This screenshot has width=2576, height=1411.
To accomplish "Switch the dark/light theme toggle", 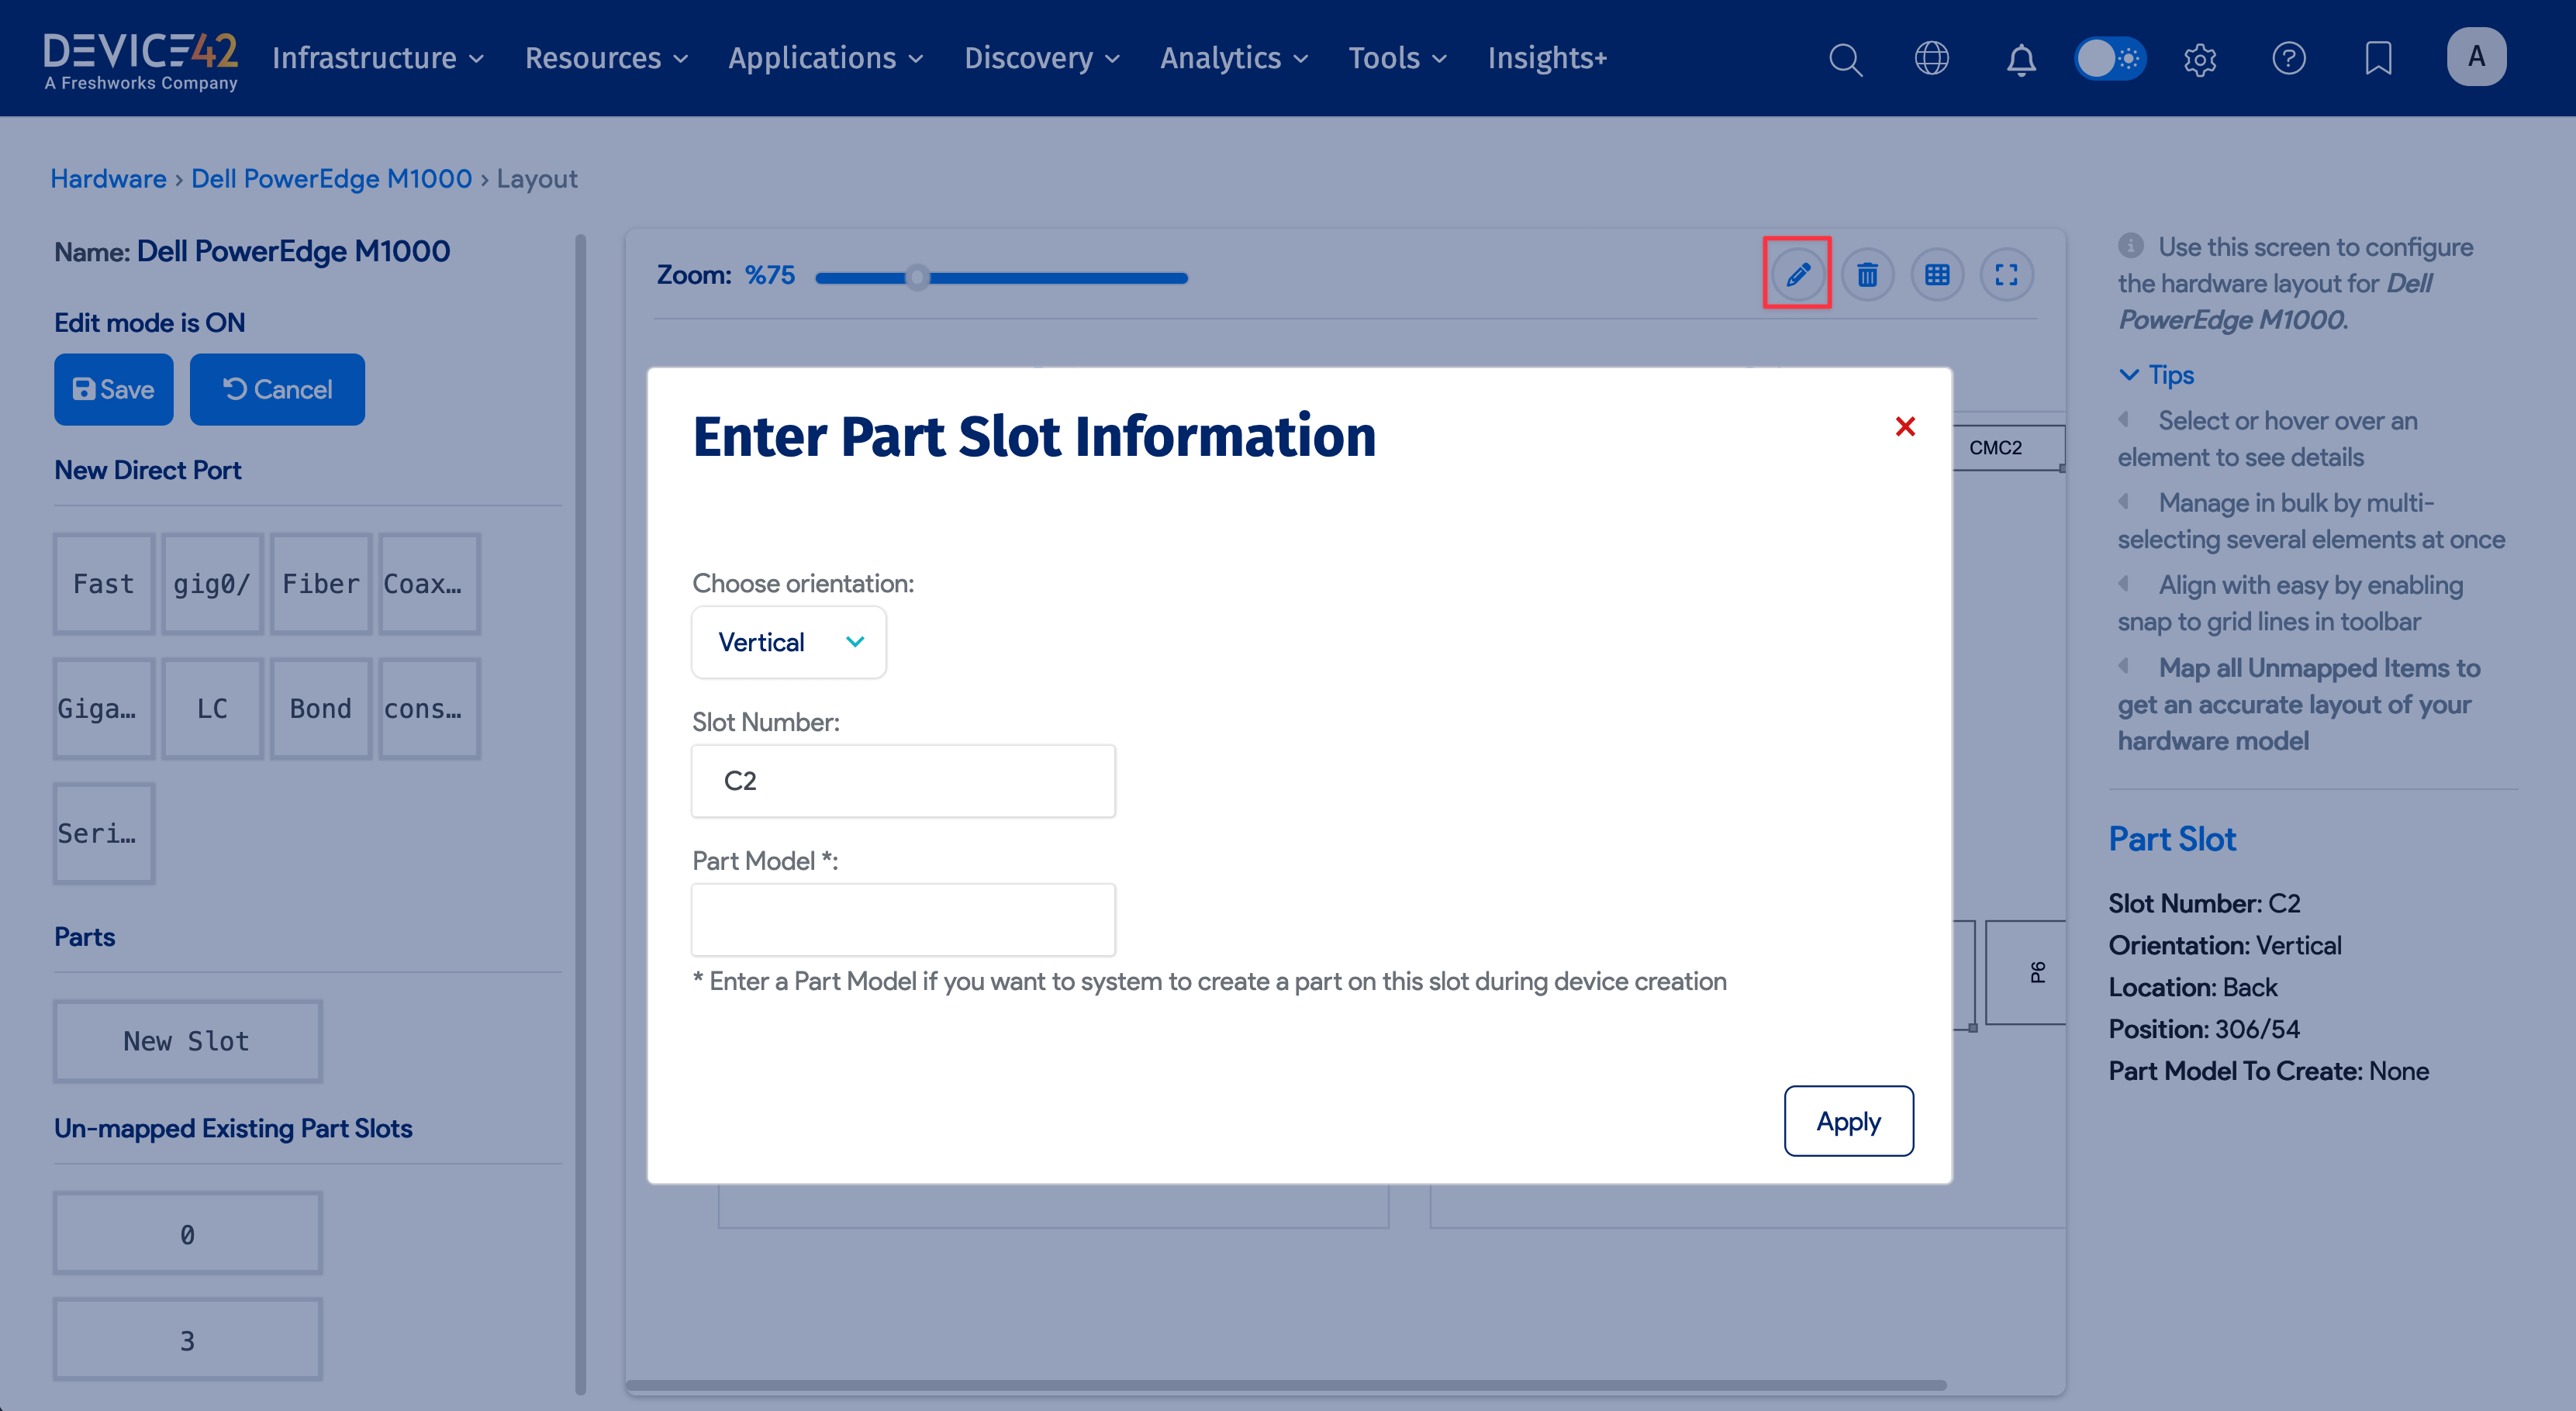I will (2110, 58).
